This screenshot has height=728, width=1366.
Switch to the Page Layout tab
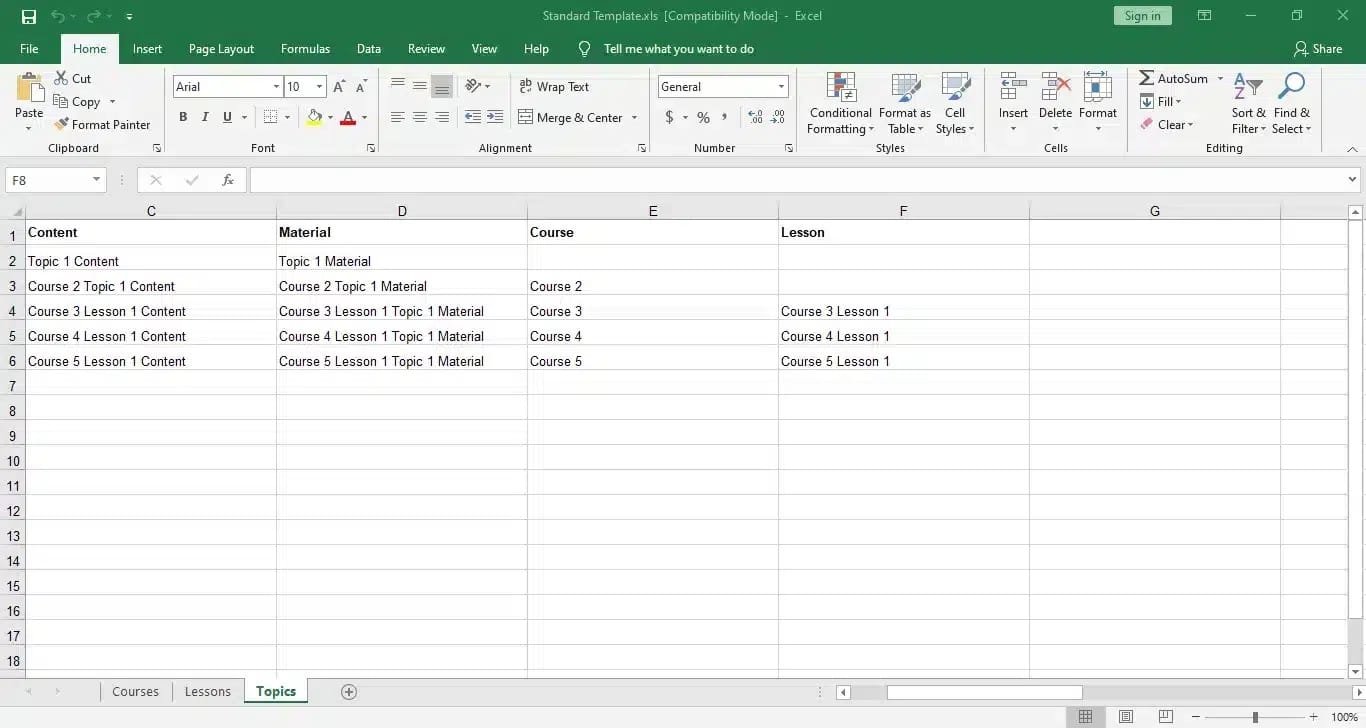221,48
